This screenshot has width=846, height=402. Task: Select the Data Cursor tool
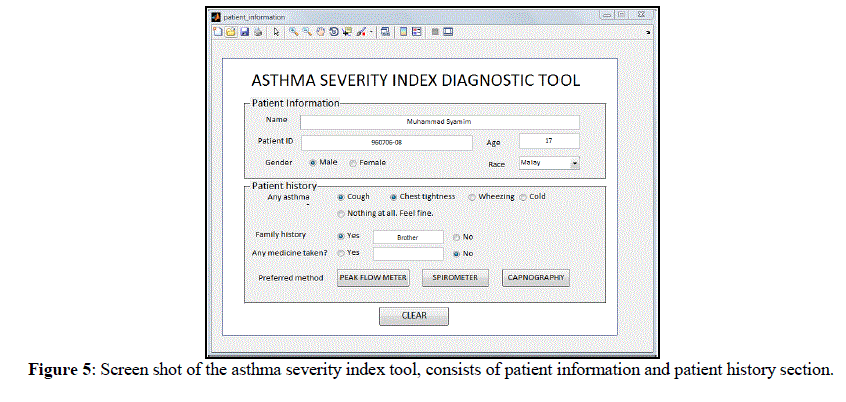point(346,32)
